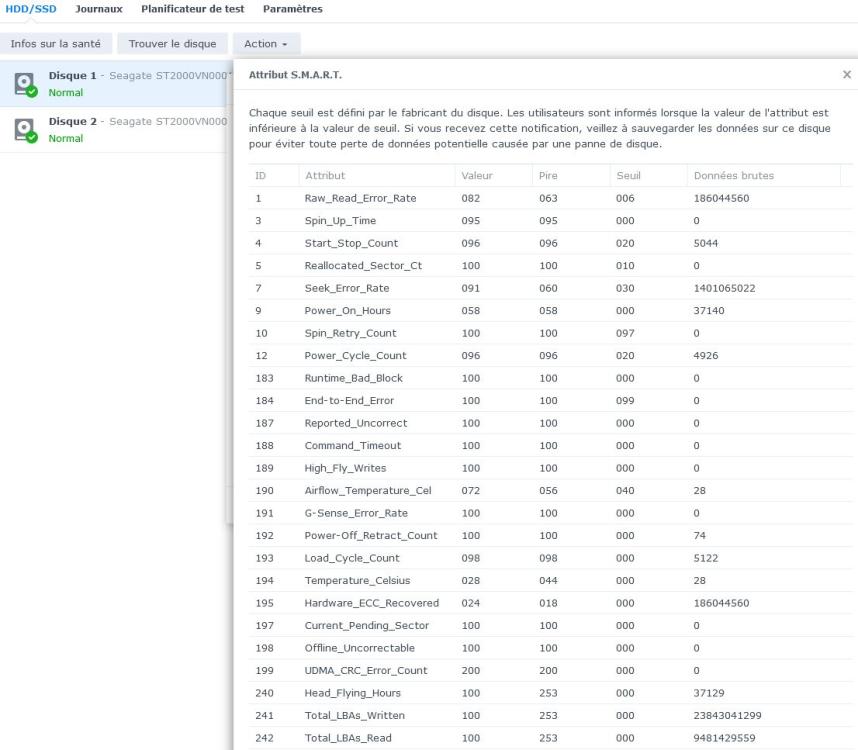Click the Temperature_Celsius attribute row
Image resolution: width=858 pixels, height=750 pixels.
[x=357, y=581]
